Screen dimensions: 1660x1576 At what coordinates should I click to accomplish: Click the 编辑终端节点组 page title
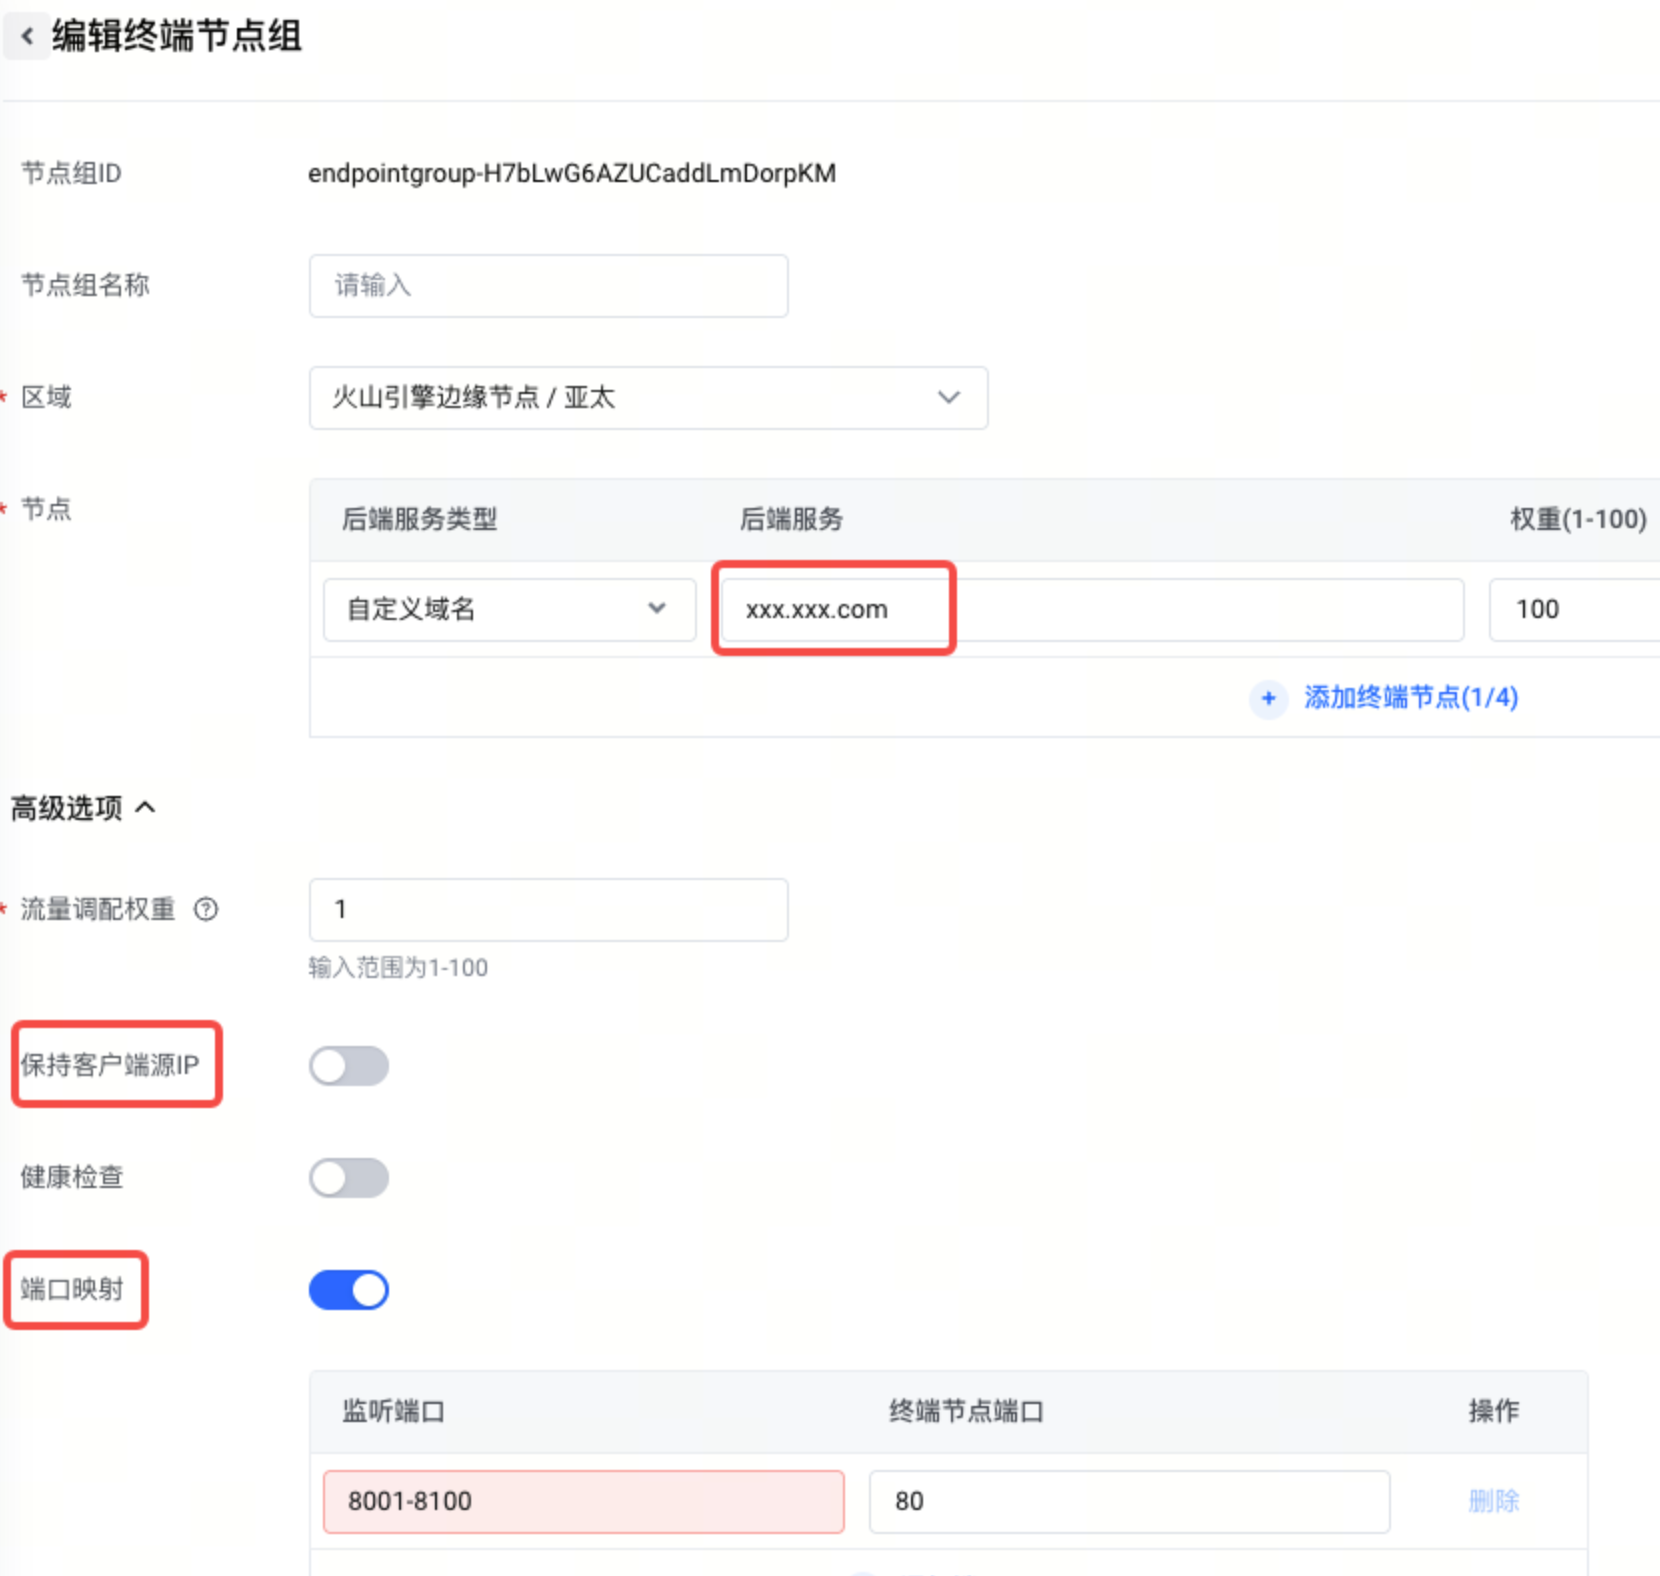(177, 37)
